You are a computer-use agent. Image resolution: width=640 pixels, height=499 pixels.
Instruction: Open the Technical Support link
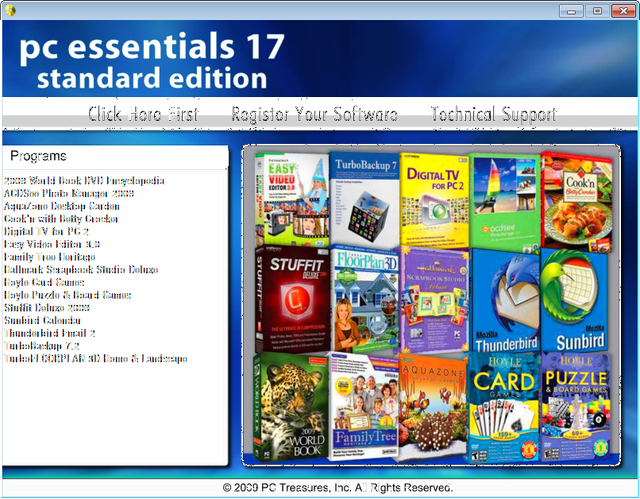494,114
